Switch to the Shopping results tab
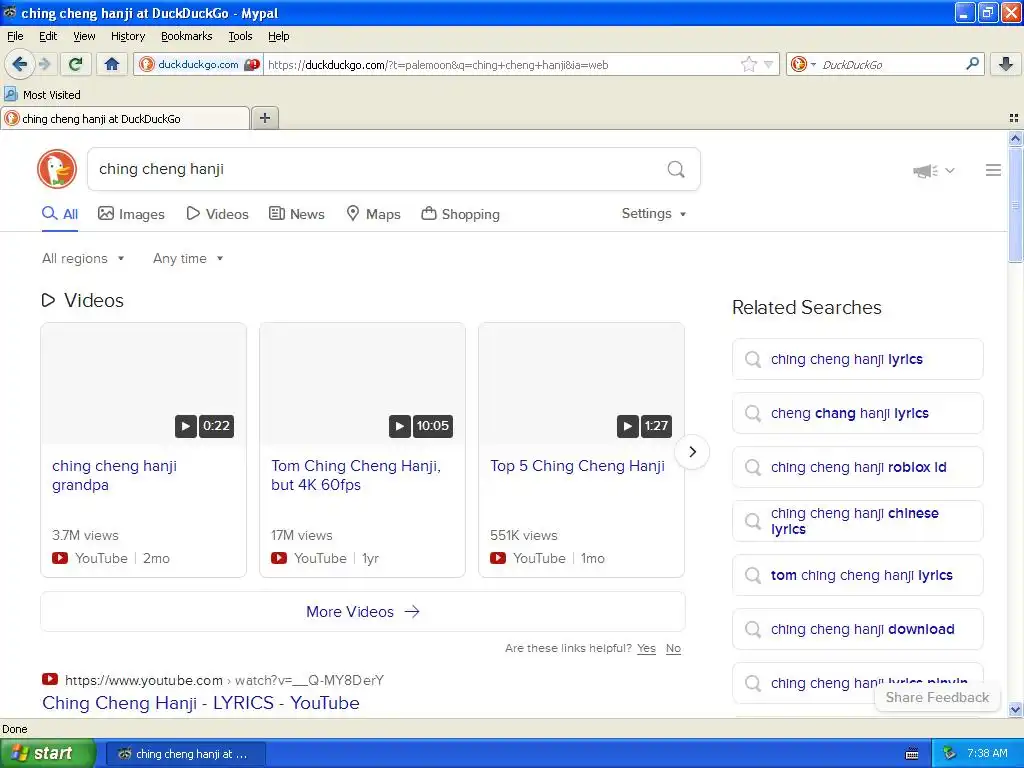This screenshot has width=1024, height=768. coord(461,214)
